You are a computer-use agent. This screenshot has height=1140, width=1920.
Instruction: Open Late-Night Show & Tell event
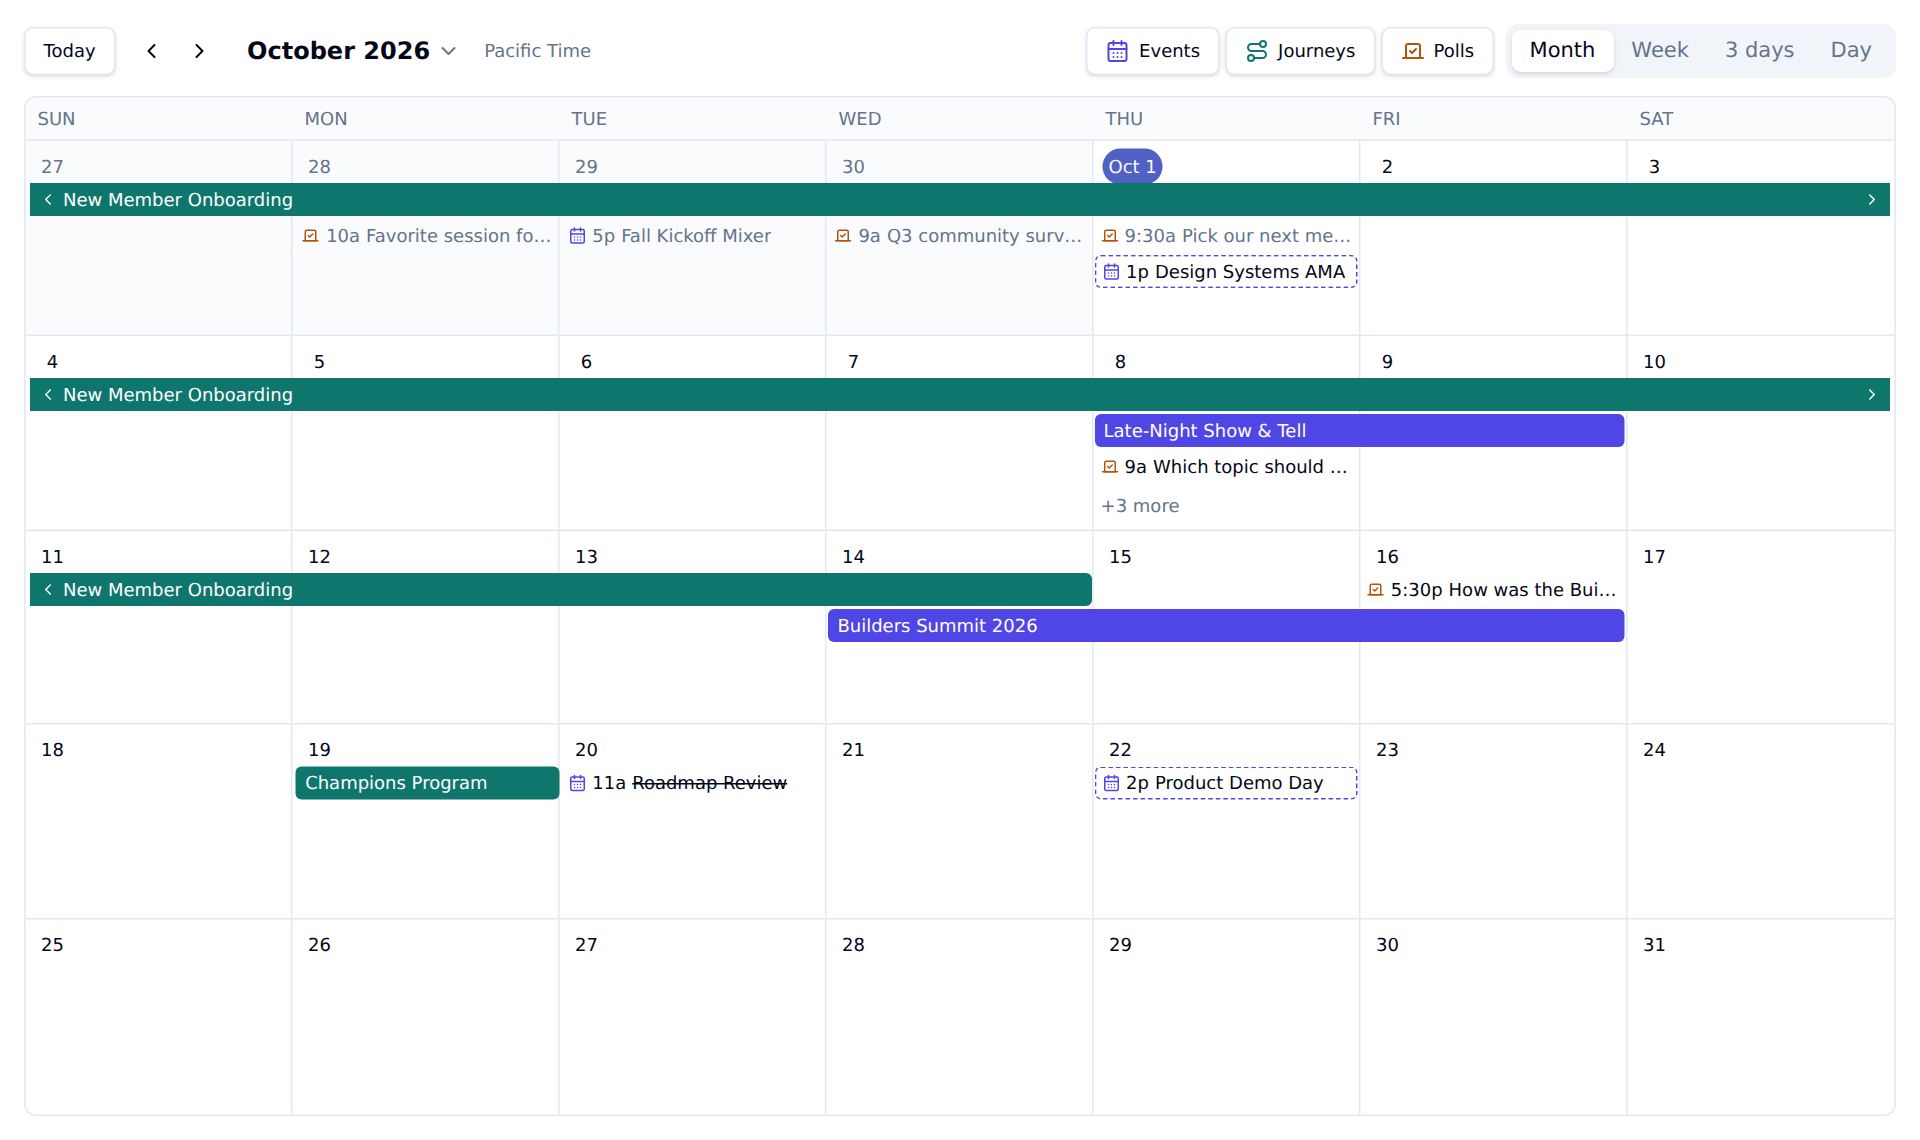(1359, 431)
